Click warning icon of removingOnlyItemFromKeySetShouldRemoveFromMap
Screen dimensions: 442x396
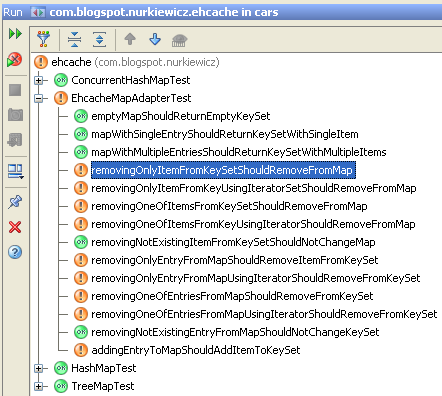tap(81, 170)
